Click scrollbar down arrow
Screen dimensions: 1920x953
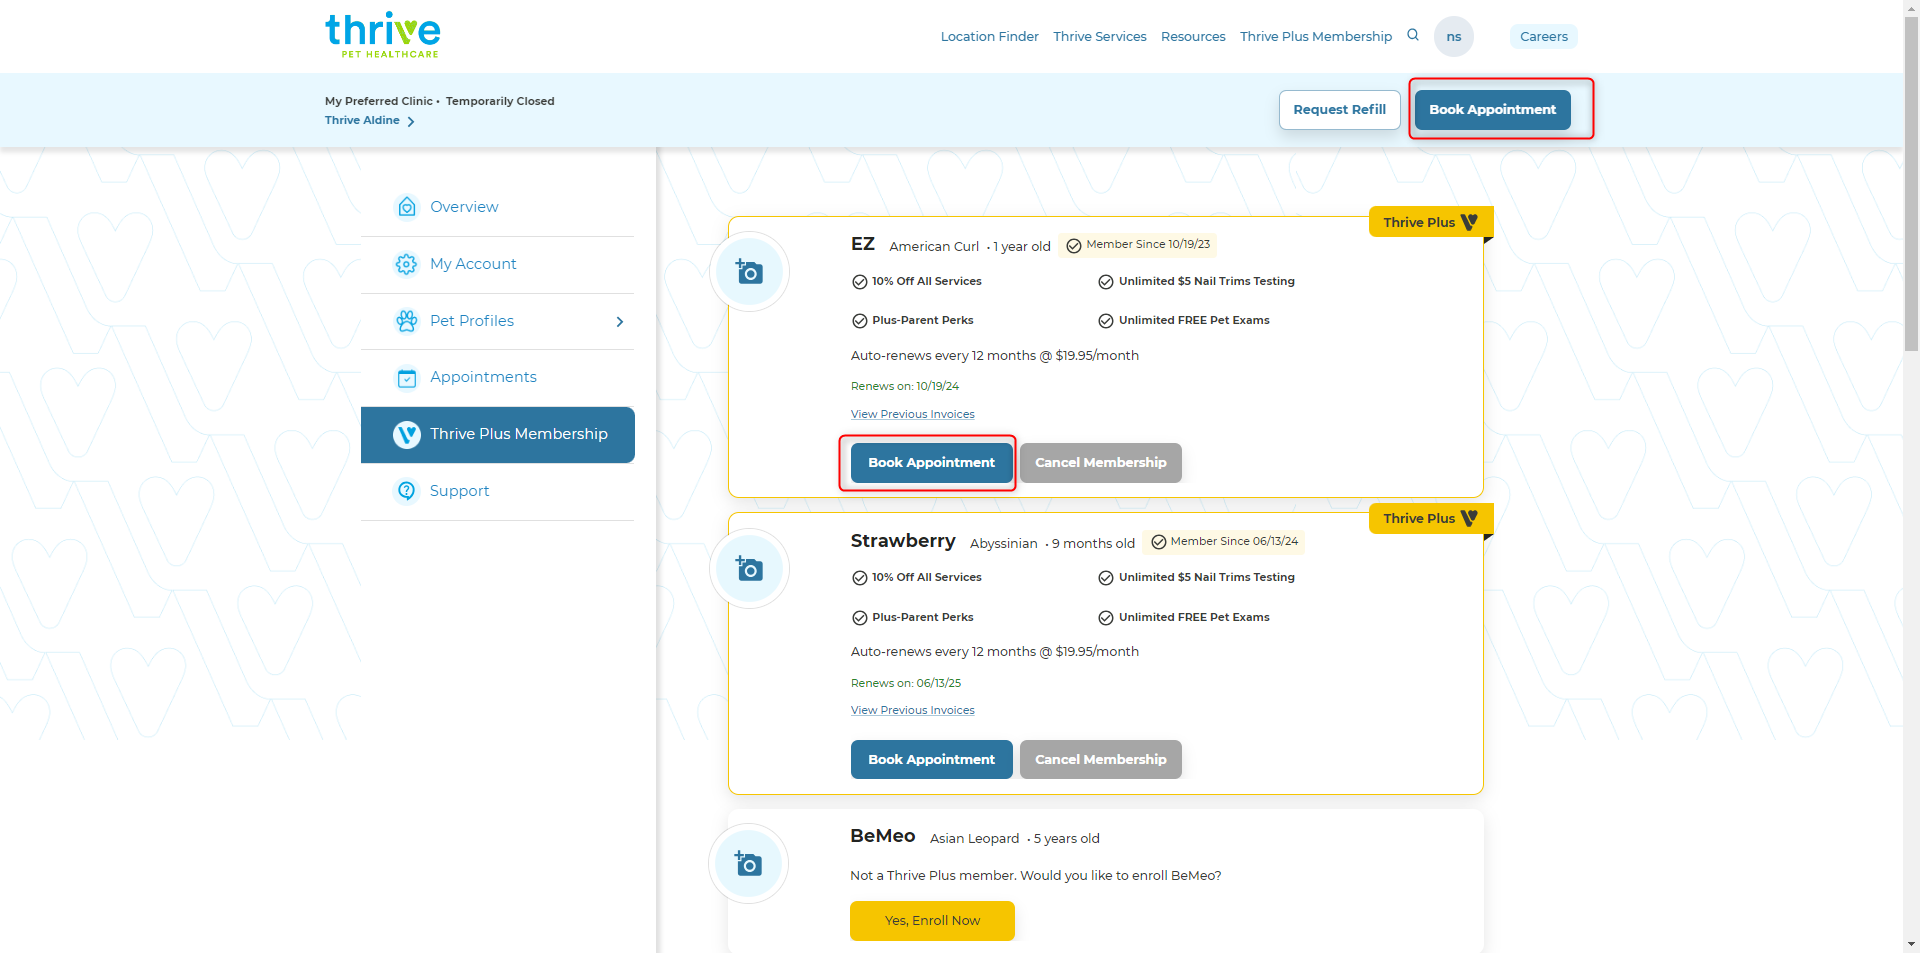(x=1911, y=944)
